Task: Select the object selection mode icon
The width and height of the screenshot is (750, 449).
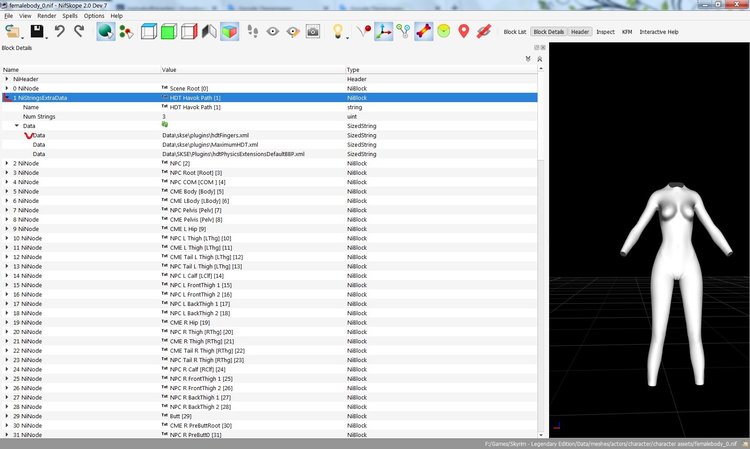Action: 106,32
